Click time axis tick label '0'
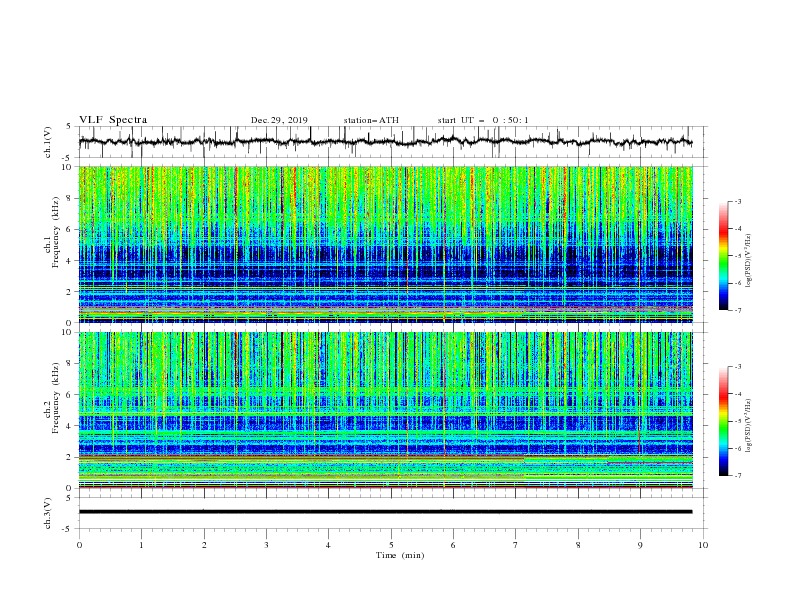 [79, 545]
